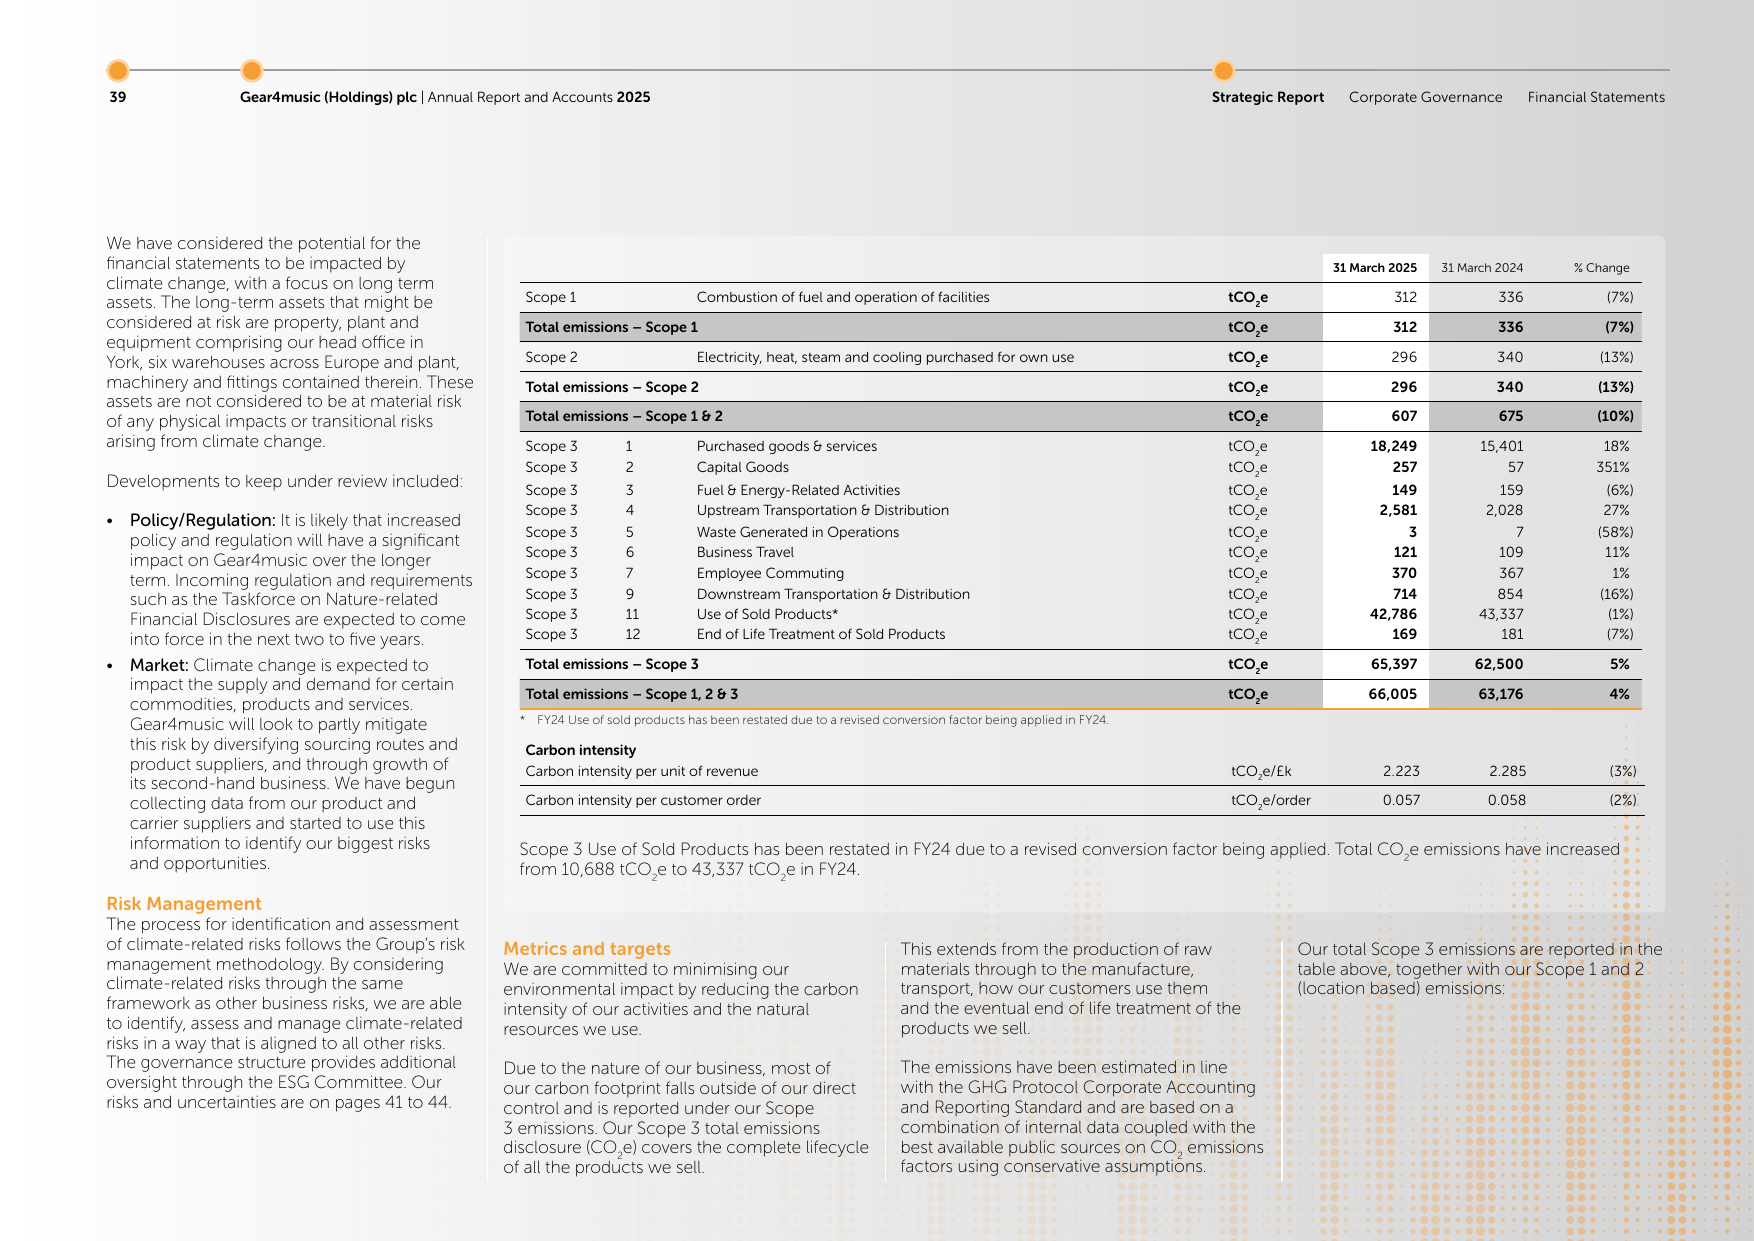This screenshot has width=1754, height=1241.
Task: Click orange marker above page number 39
Action: point(118,70)
